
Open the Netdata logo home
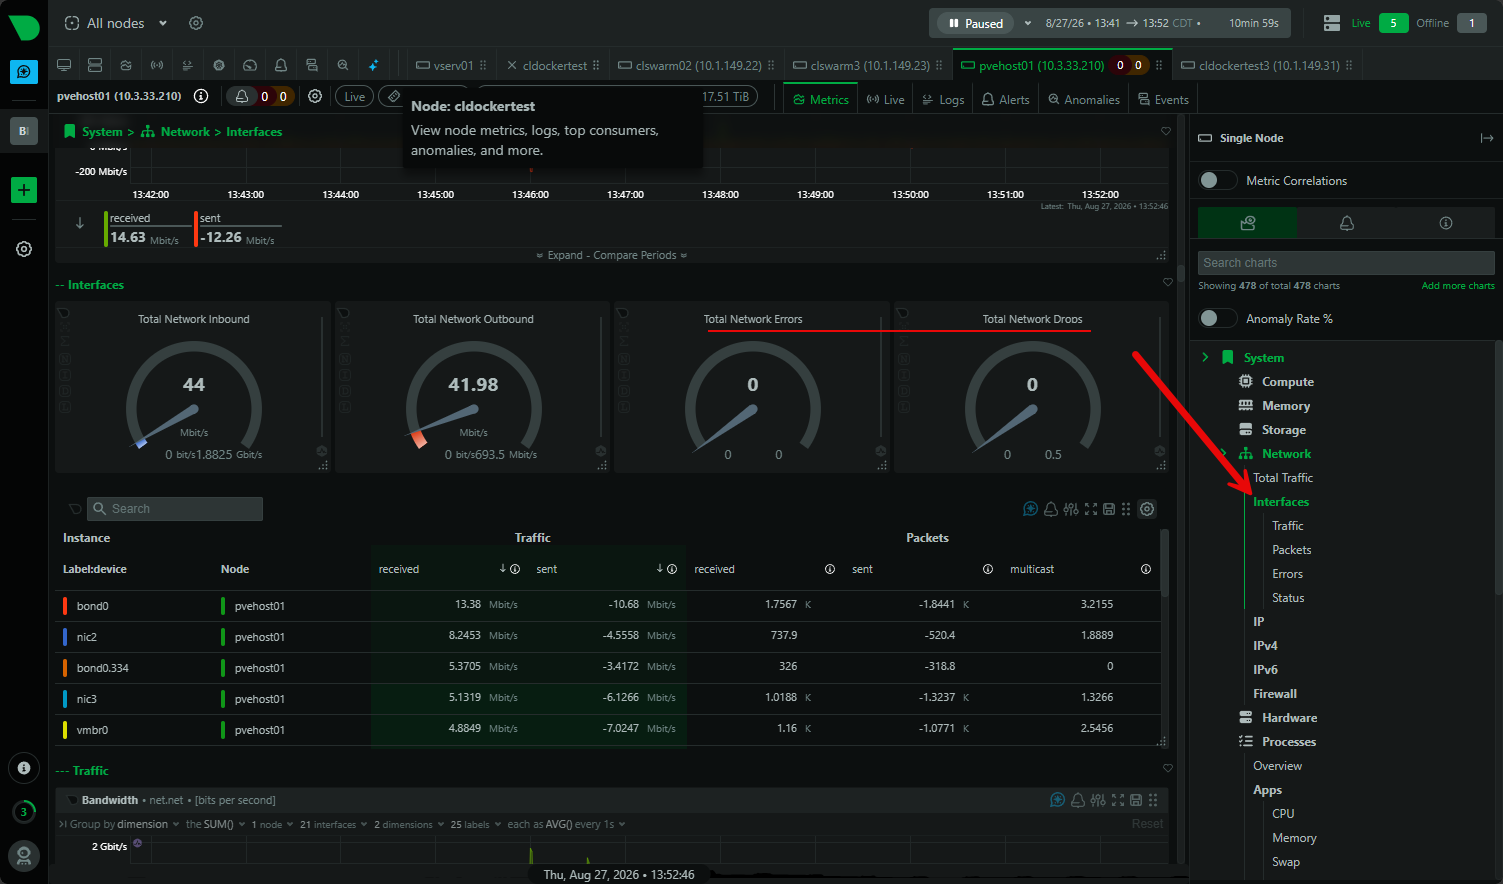(24, 26)
